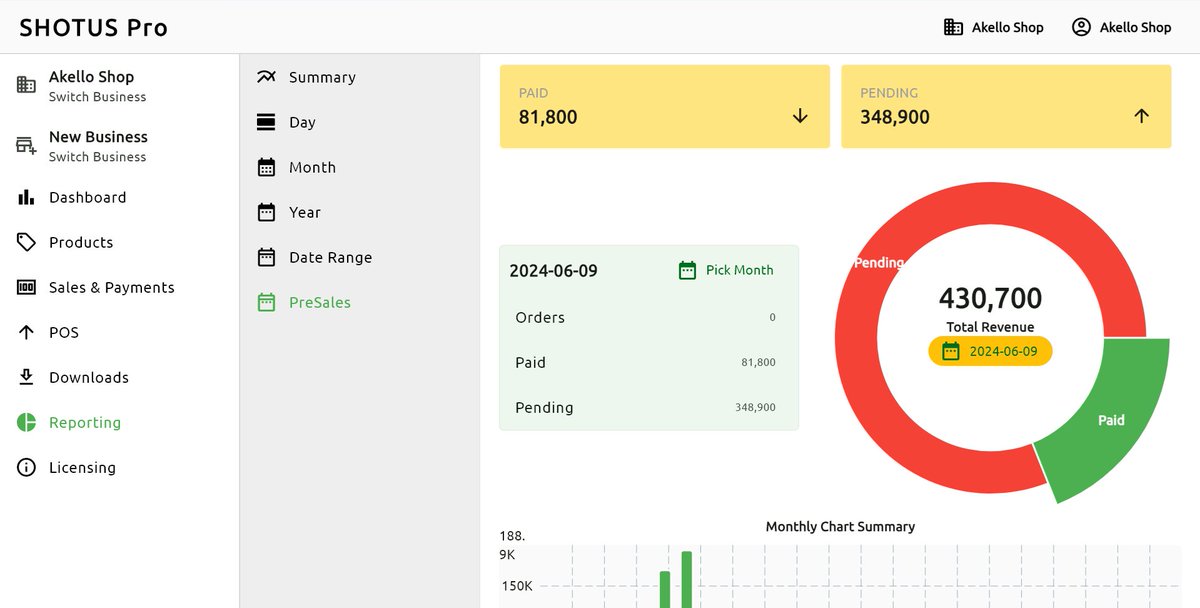Click the user account circle icon
This screenshot has height=608, width=1200.
(x=1081, y=27)
